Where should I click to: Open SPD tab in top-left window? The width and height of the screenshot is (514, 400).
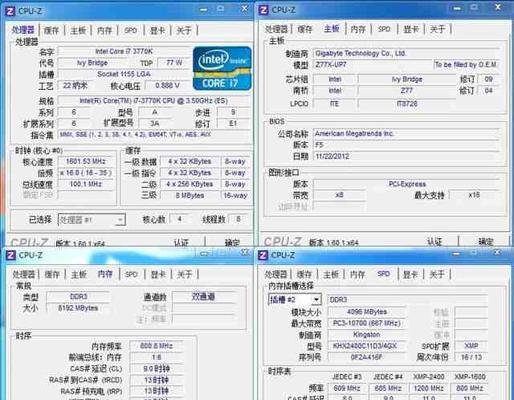131,31
